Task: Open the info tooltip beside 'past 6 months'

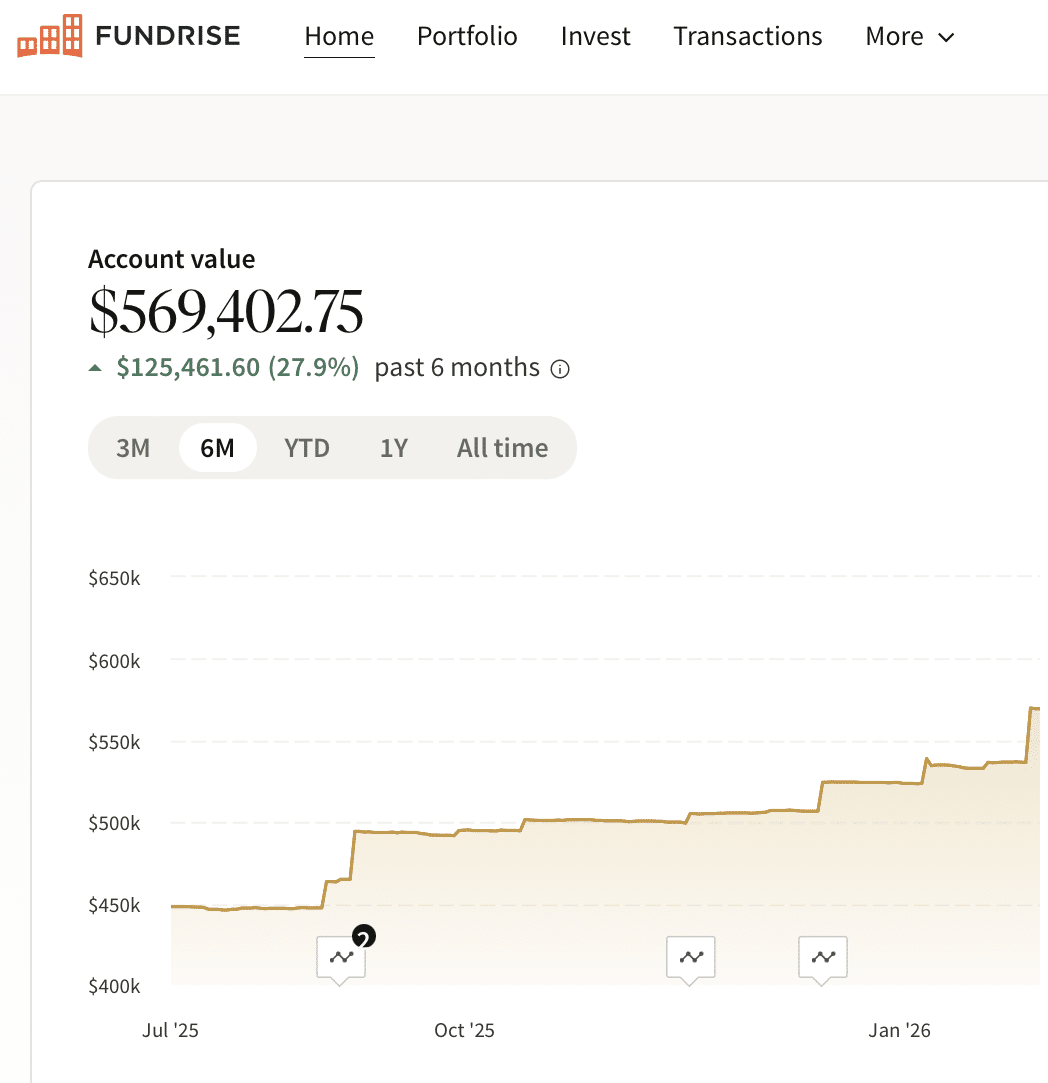Action: point(560,368)
